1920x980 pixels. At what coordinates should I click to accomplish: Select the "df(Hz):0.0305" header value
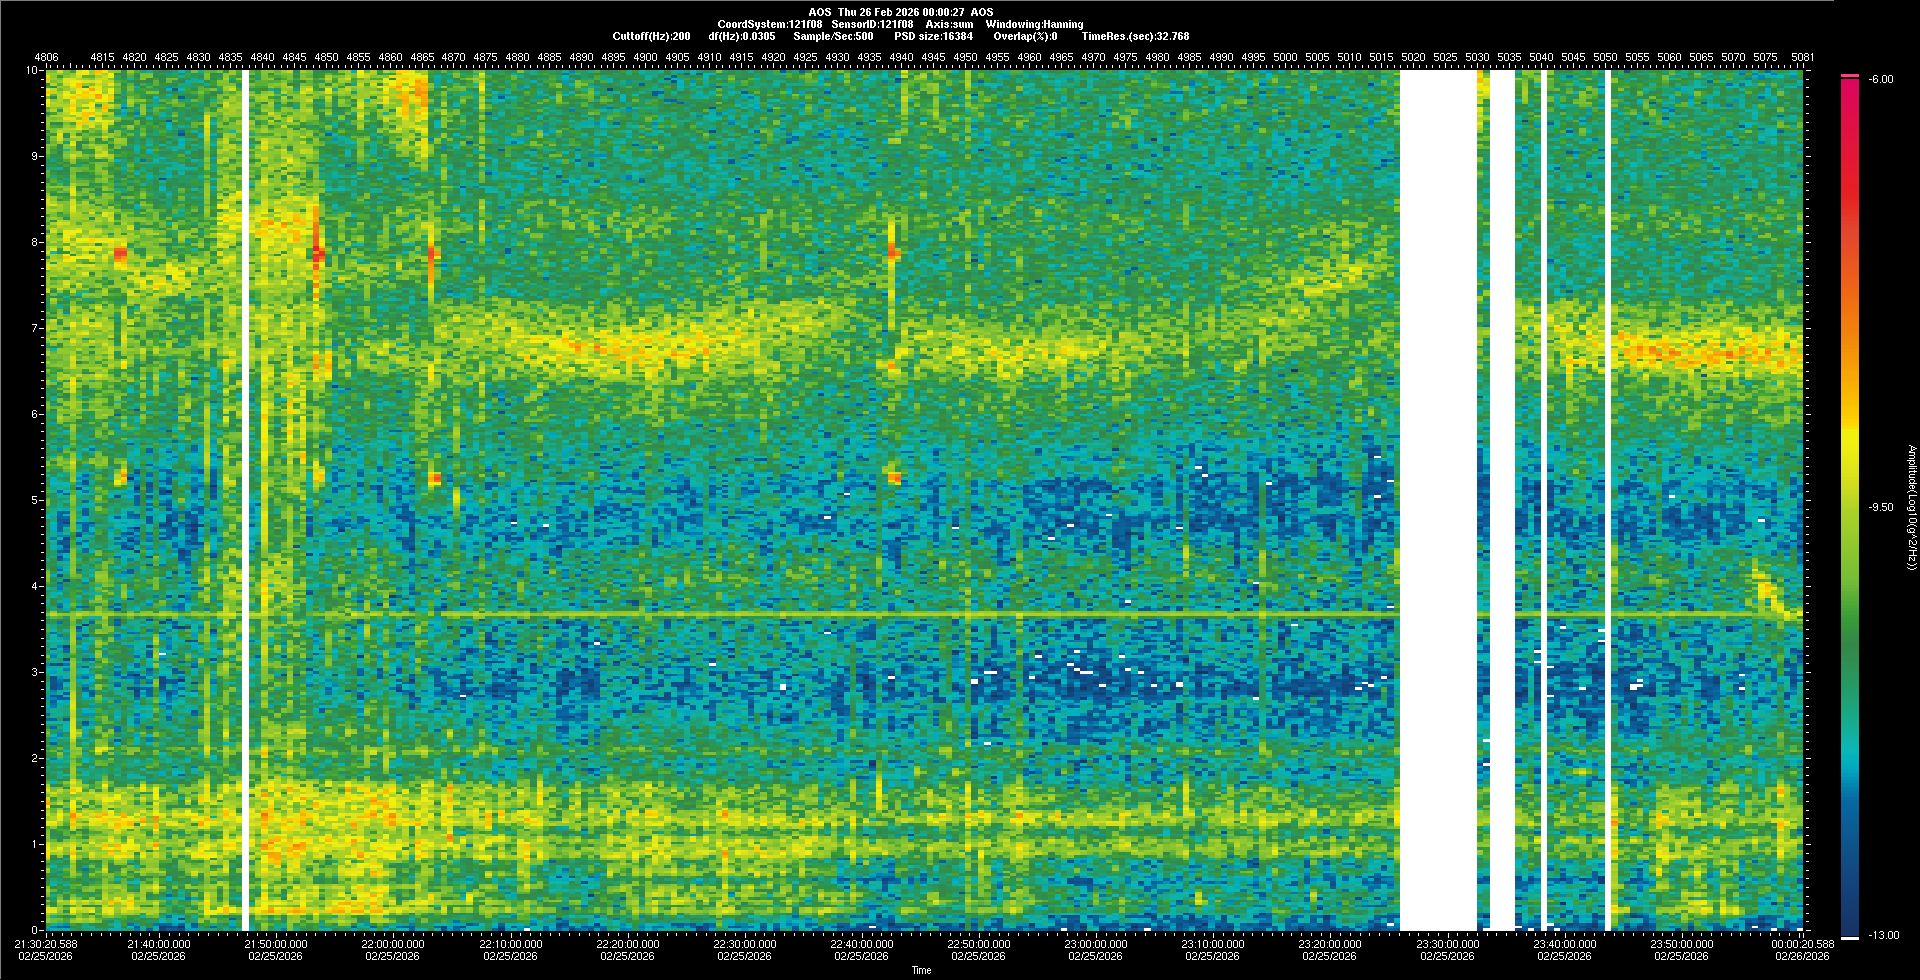pyautogui.click(x=741, y=36)
